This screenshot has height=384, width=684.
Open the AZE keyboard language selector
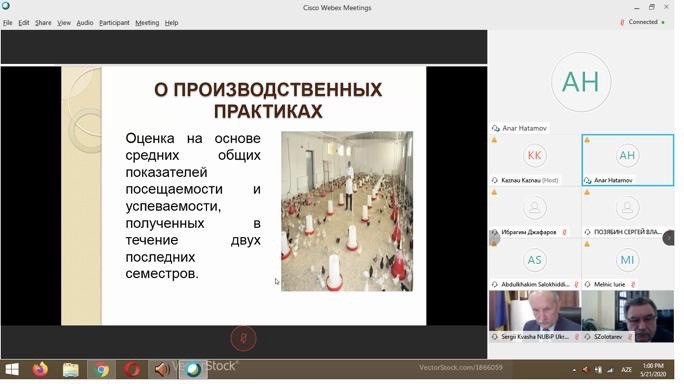click(626, 370)
